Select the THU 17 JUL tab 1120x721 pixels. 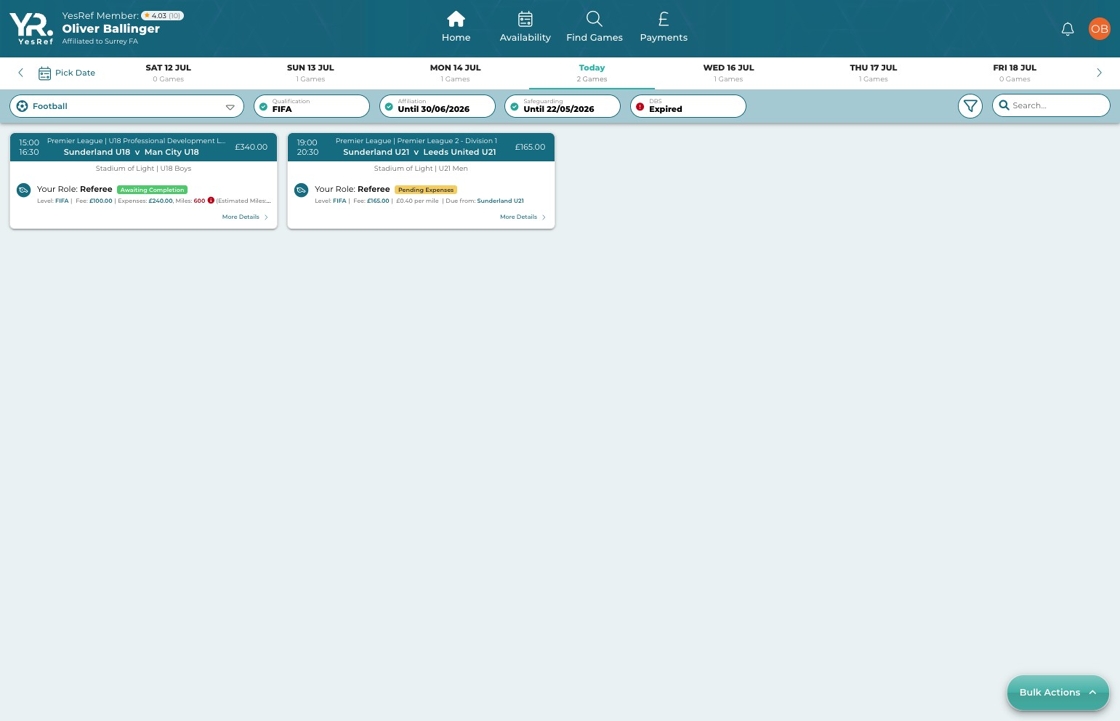[873, 72]
